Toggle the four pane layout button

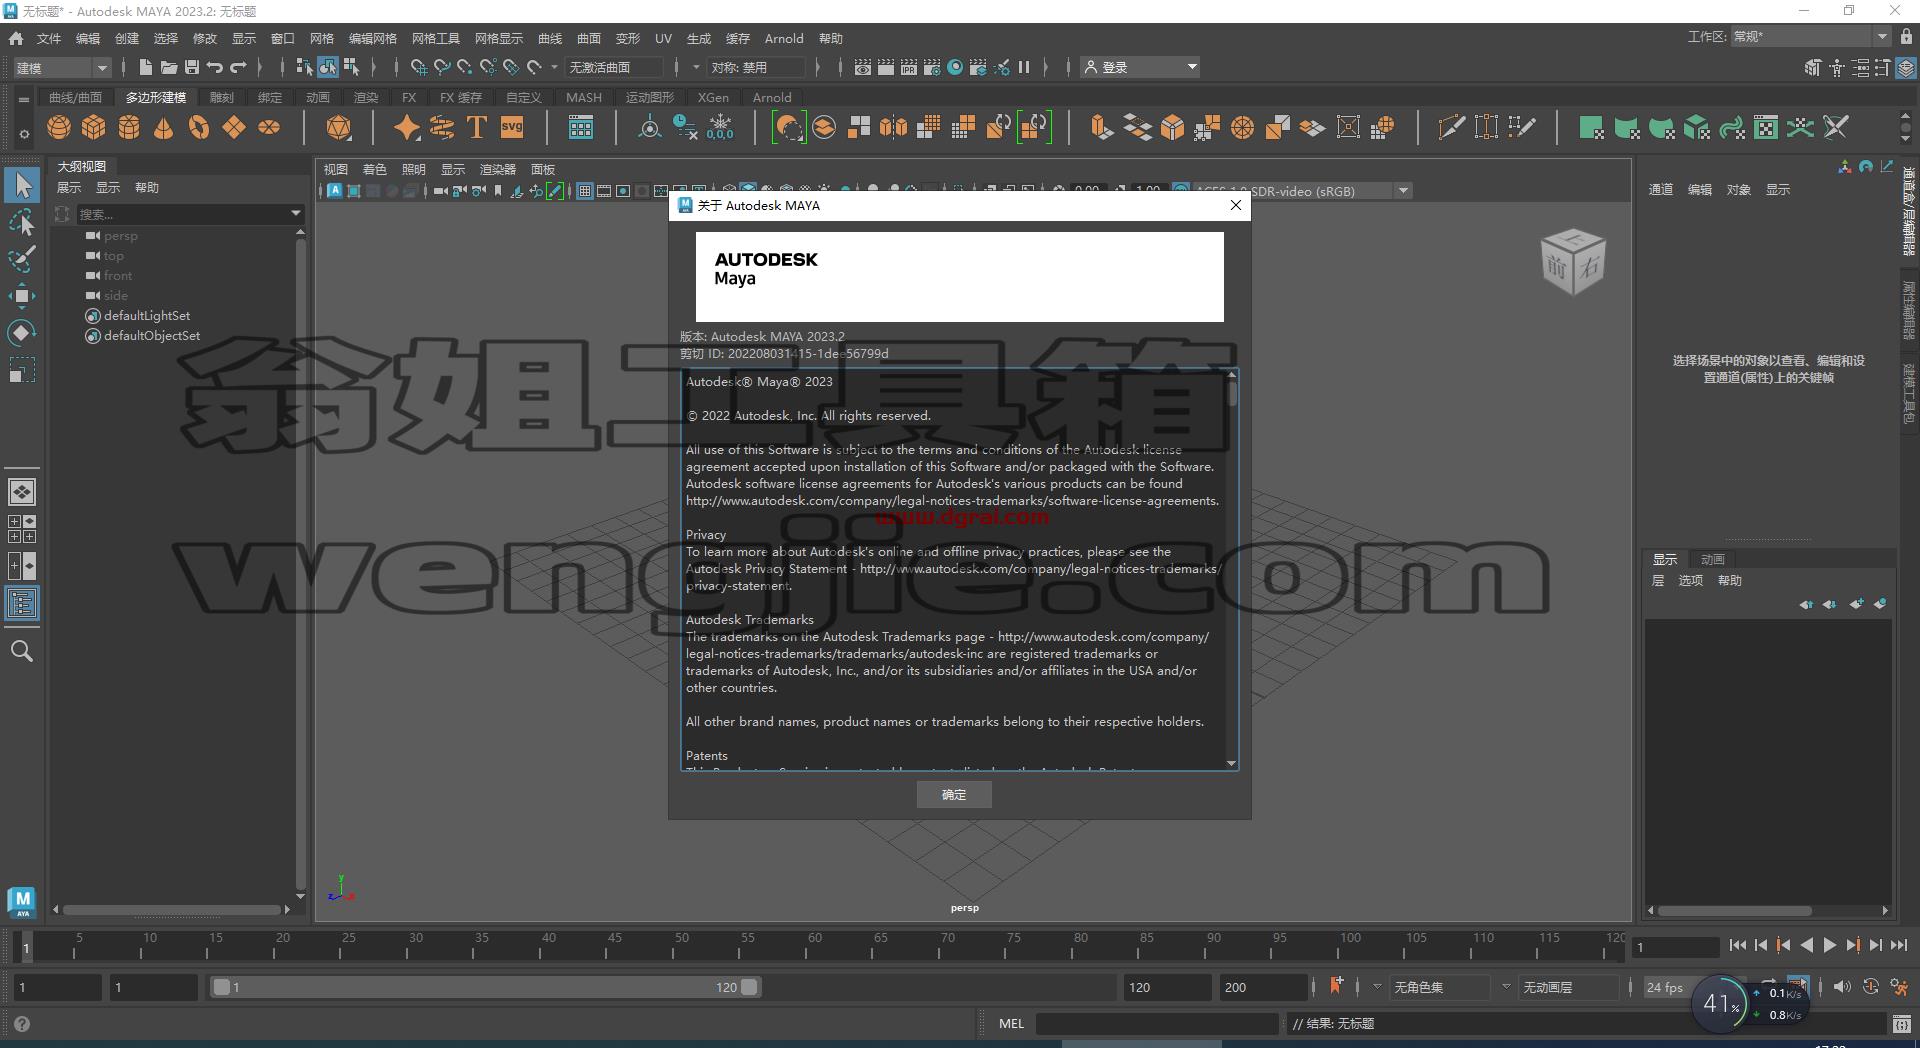[22, 529]
